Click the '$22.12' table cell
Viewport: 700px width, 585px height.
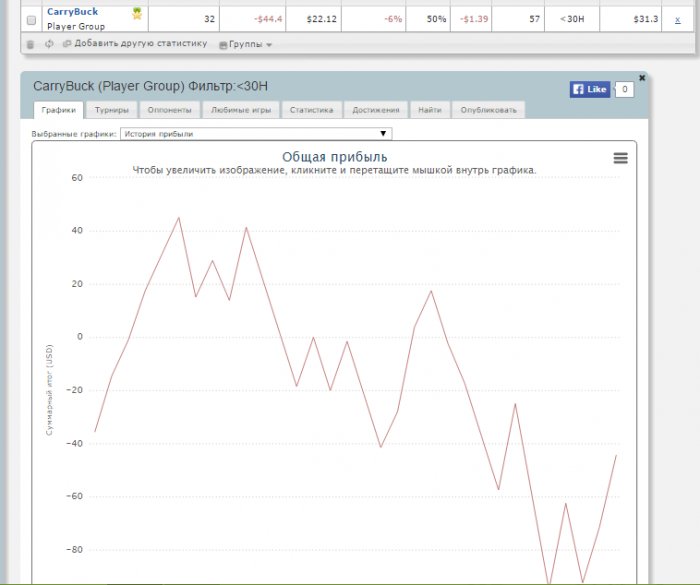coord(313,19)
